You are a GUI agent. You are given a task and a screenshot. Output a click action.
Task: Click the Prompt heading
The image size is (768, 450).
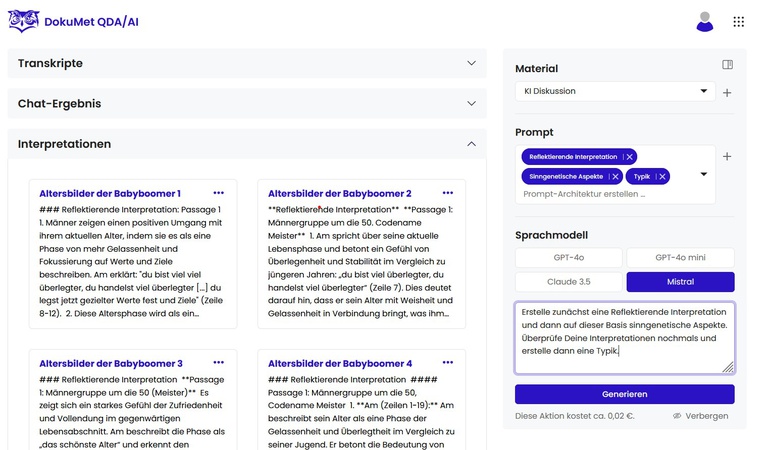pyautogui.click(x=534, y=132)
